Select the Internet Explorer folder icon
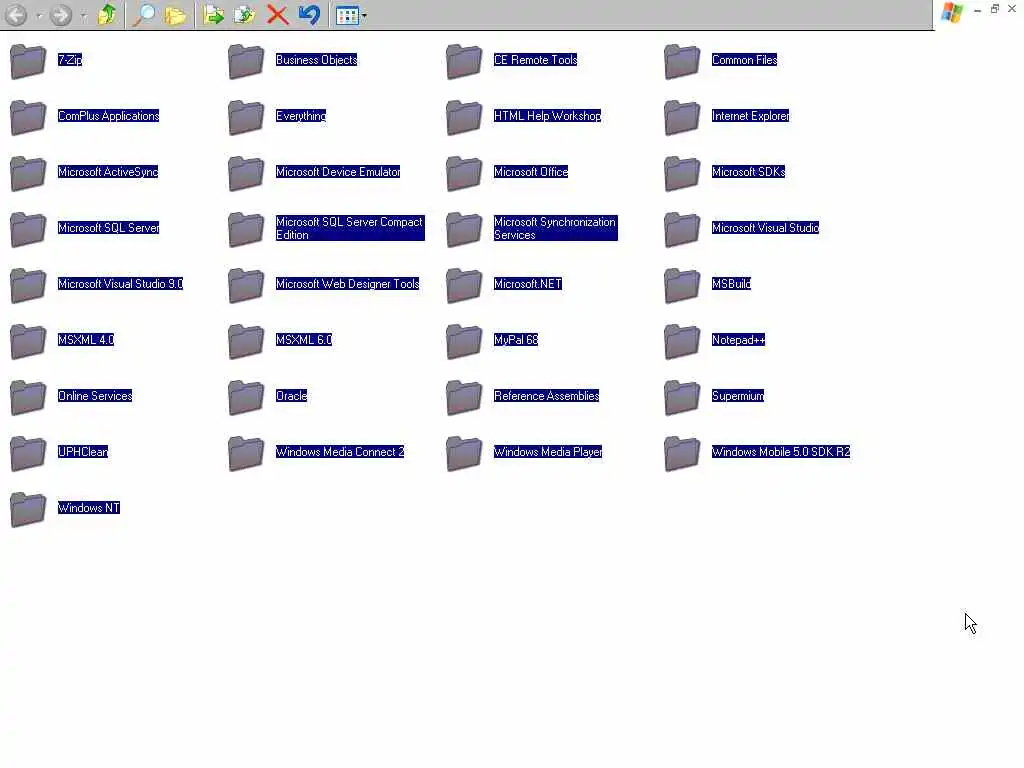 [x=682, y=118]
